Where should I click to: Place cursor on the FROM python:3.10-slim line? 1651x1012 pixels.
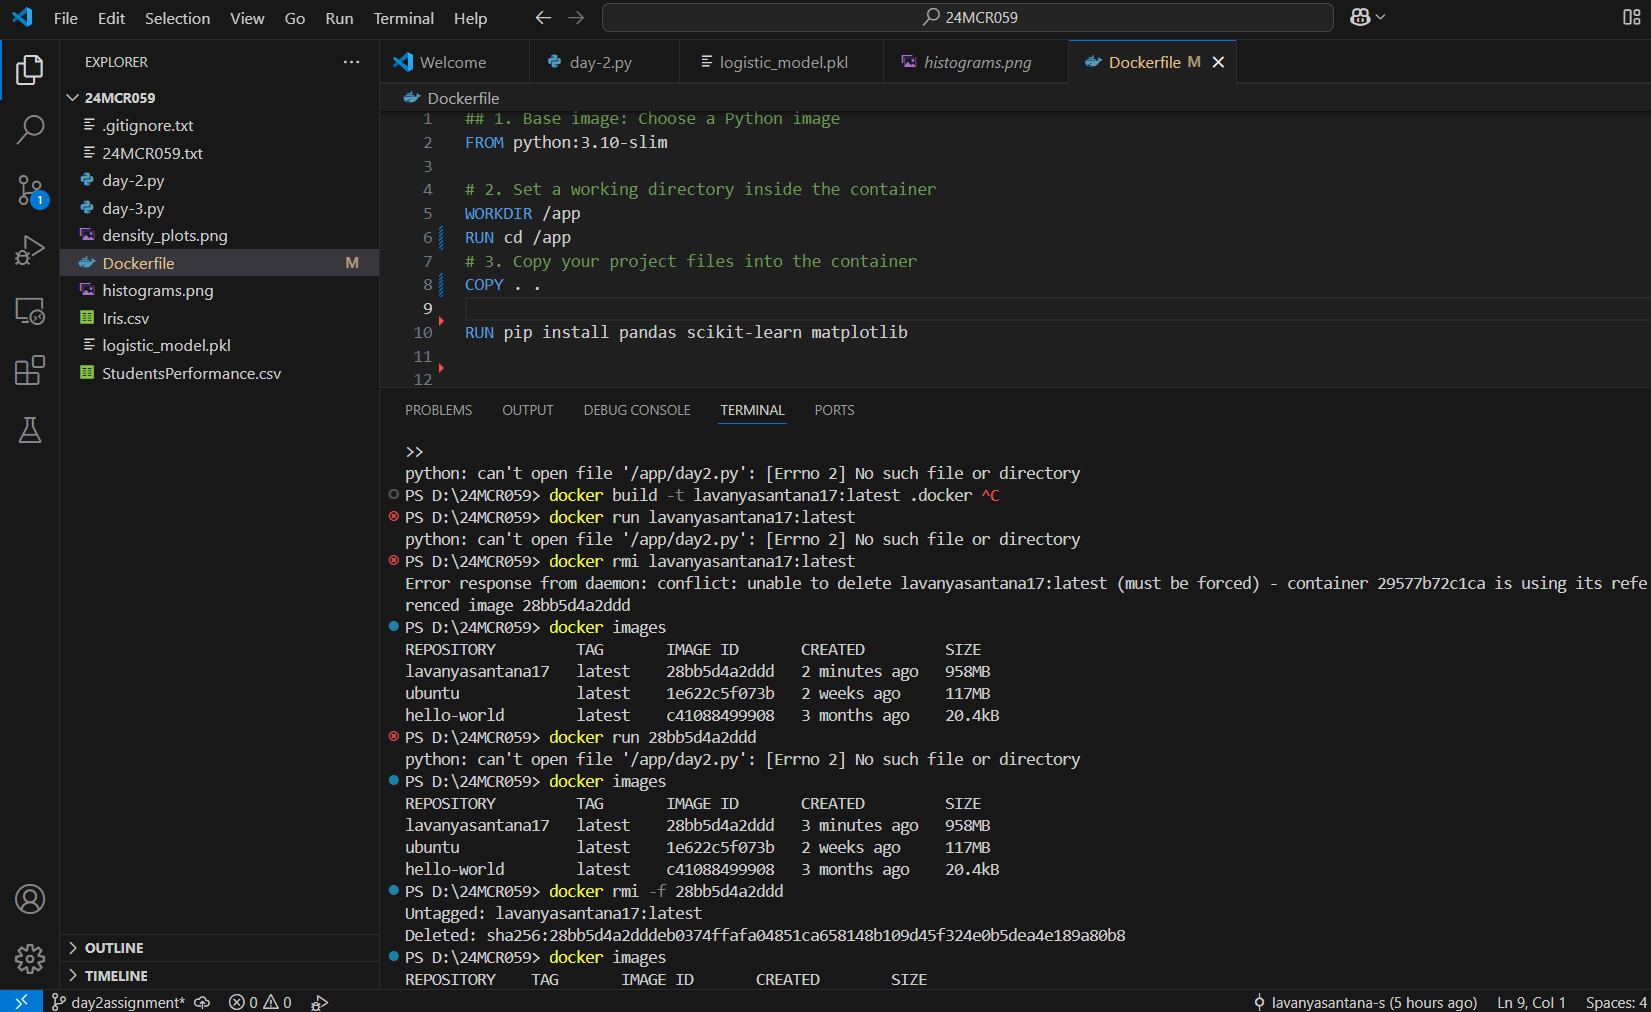pos(566,143)
